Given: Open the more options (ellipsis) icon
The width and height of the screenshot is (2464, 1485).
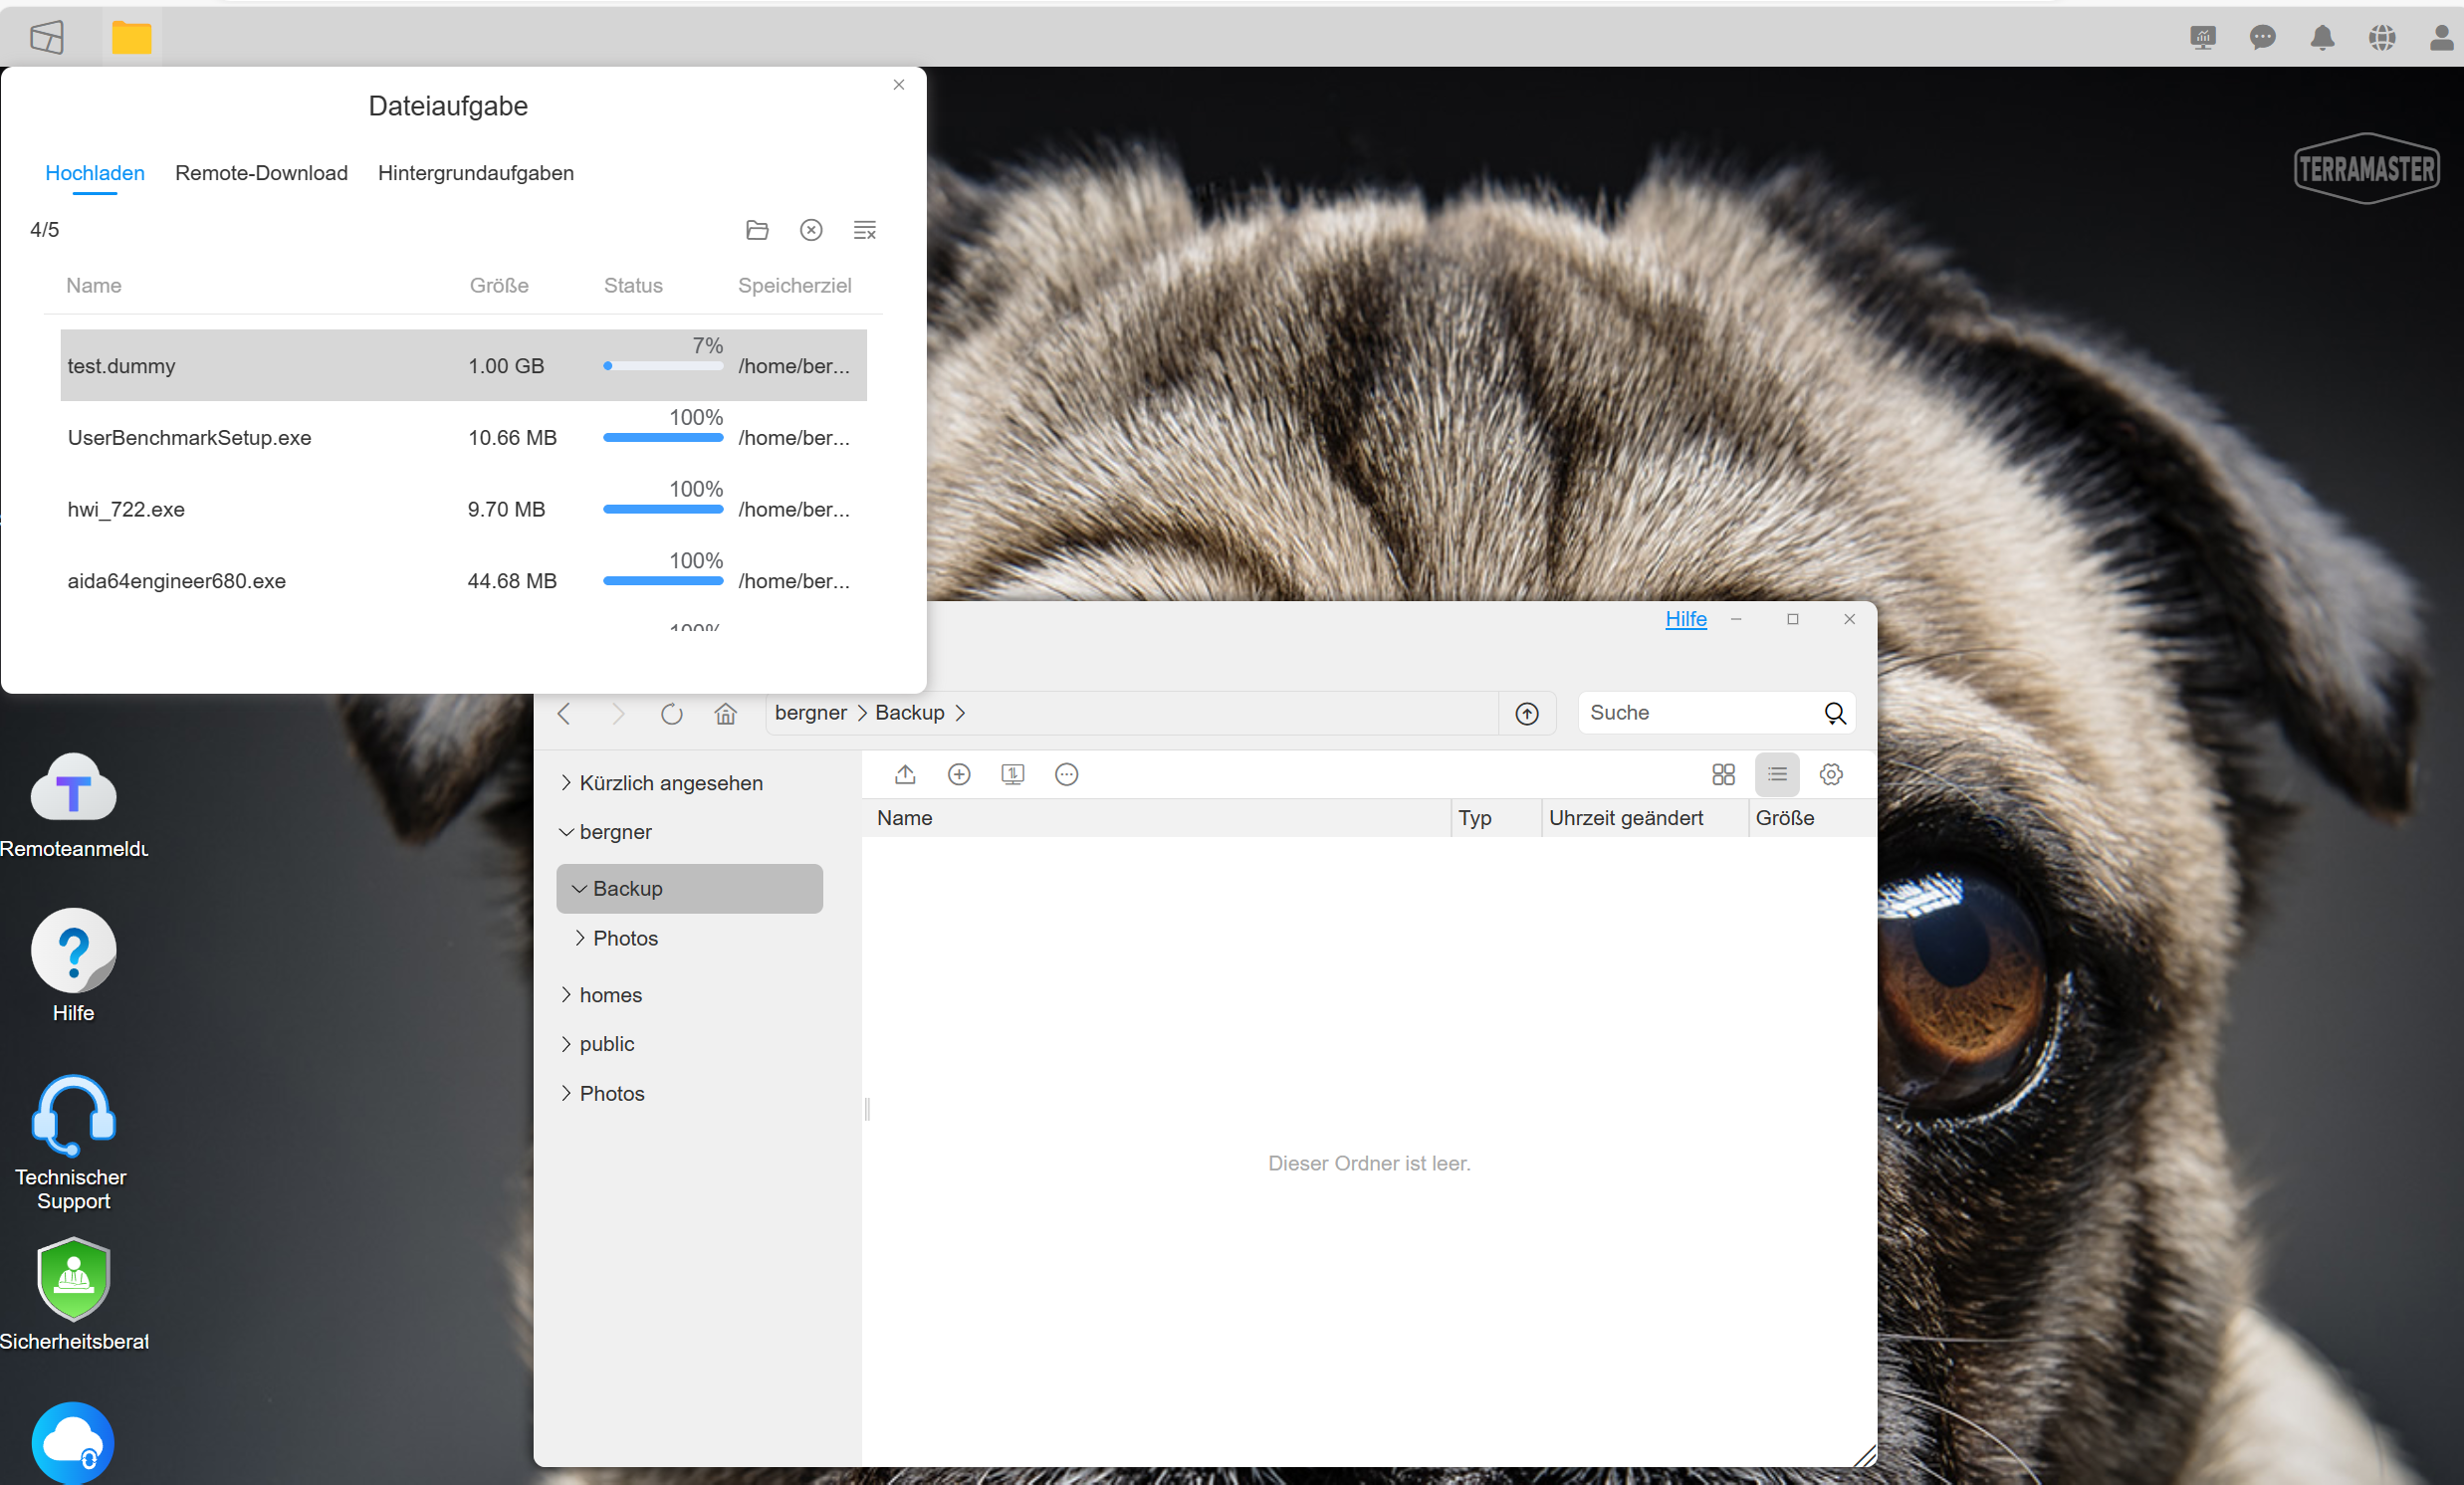Looking at the screenshot, I should click(x=1067, y=774).
